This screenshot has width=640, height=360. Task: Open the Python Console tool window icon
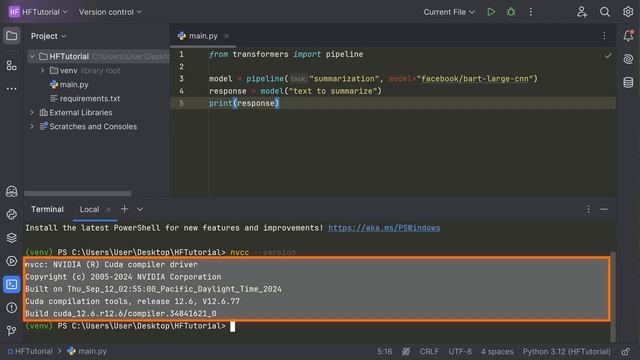point(11,214)
